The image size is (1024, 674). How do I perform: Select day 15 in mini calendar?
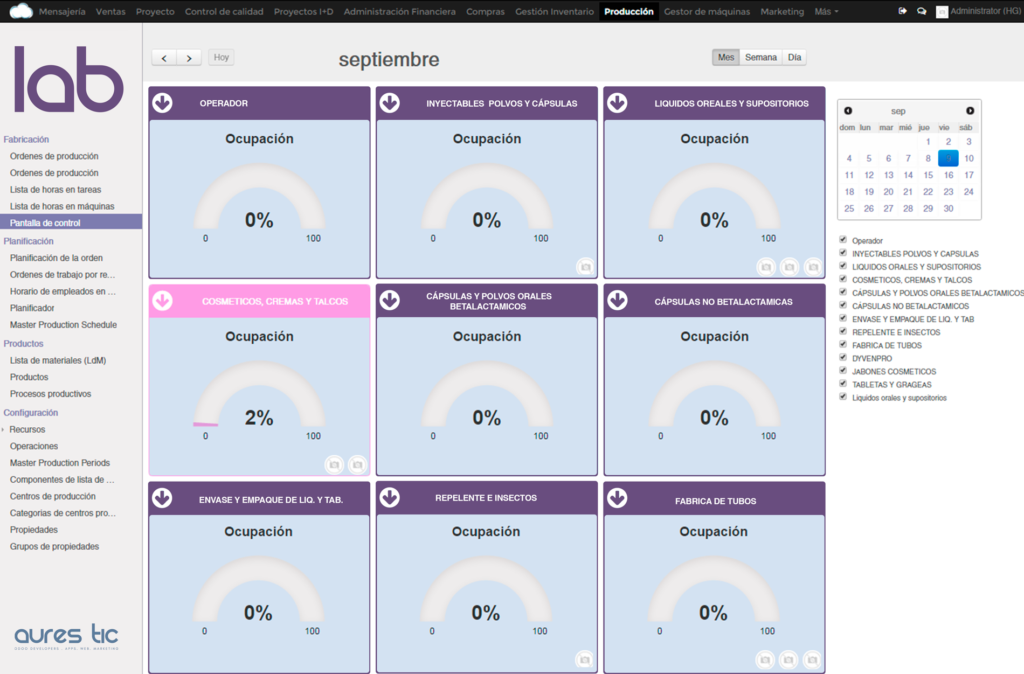pyautogui.click(x=928, y=175)
